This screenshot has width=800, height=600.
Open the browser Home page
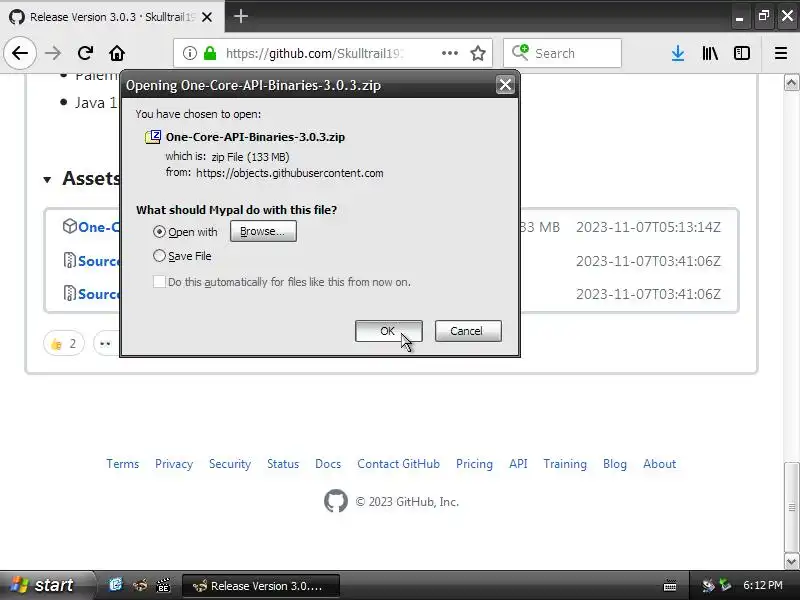click(117, 53)
